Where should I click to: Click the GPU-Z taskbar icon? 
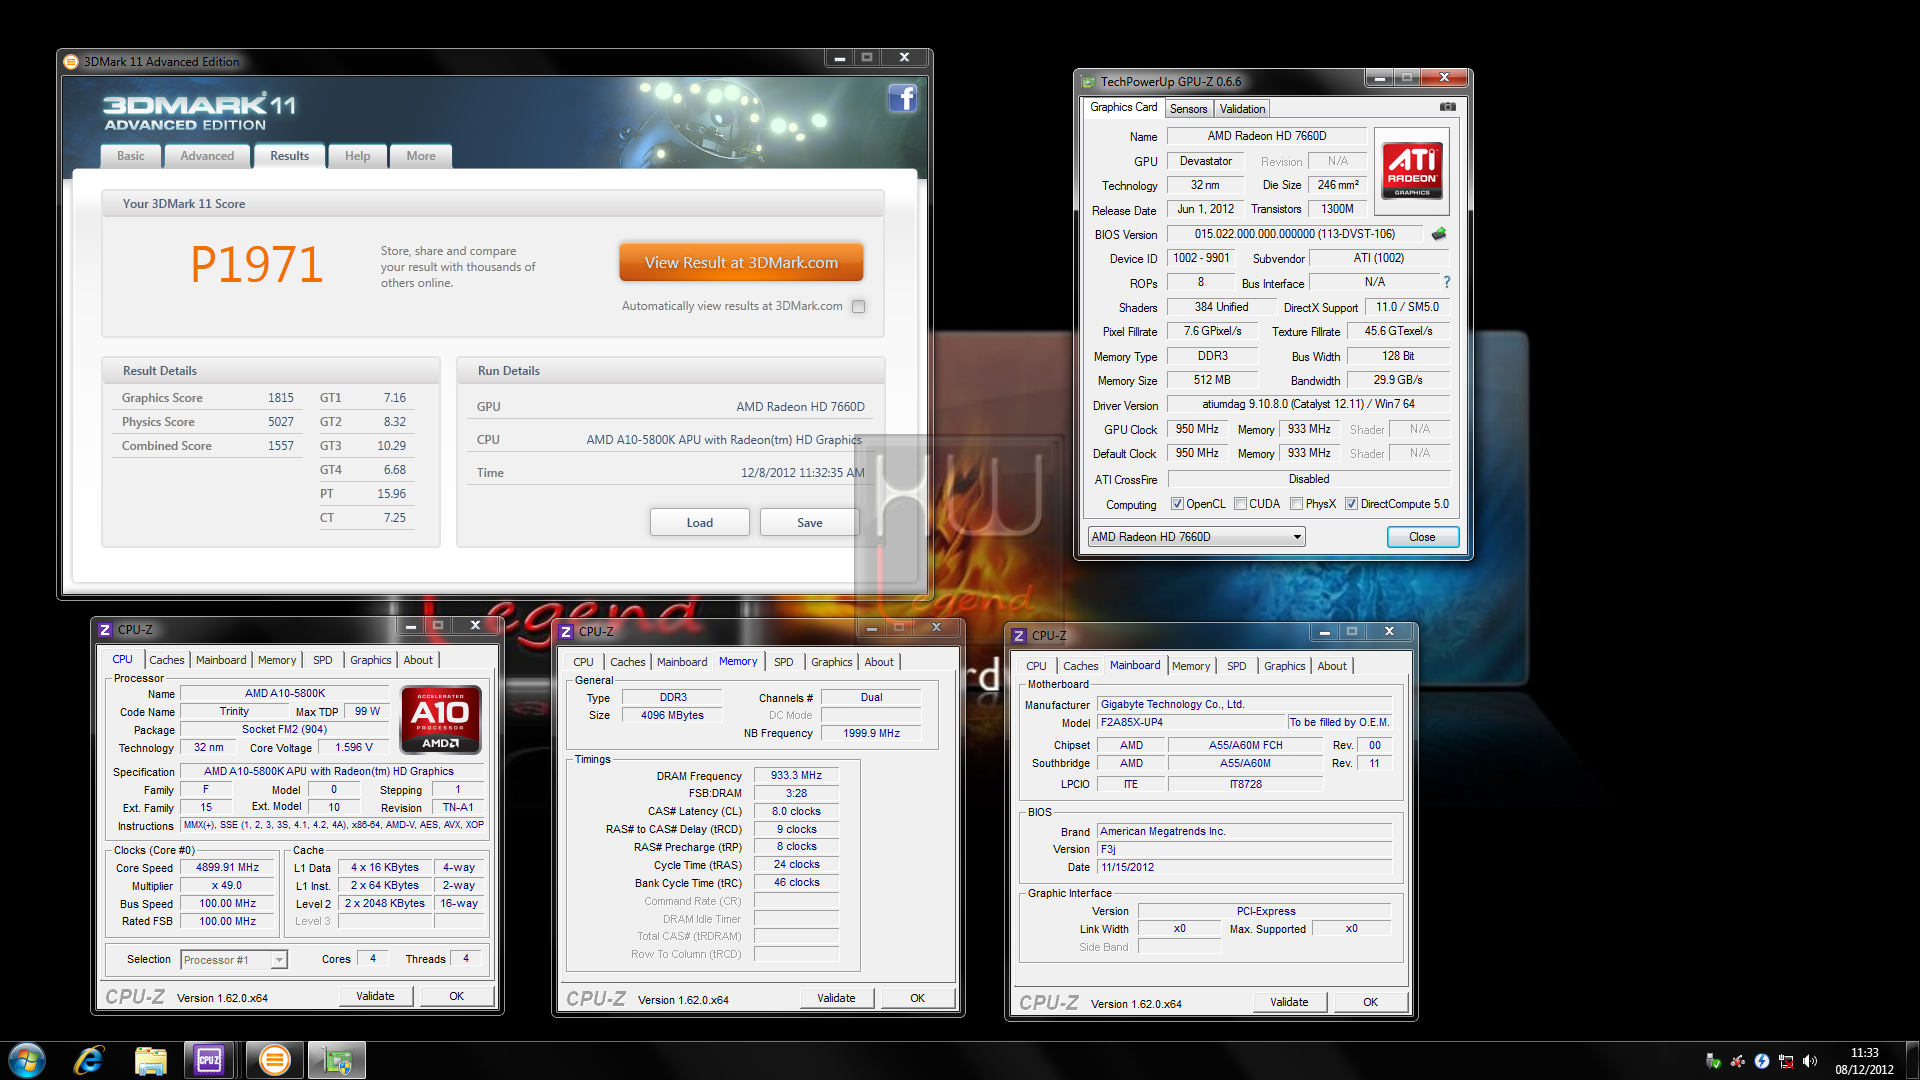point(337,1060)
